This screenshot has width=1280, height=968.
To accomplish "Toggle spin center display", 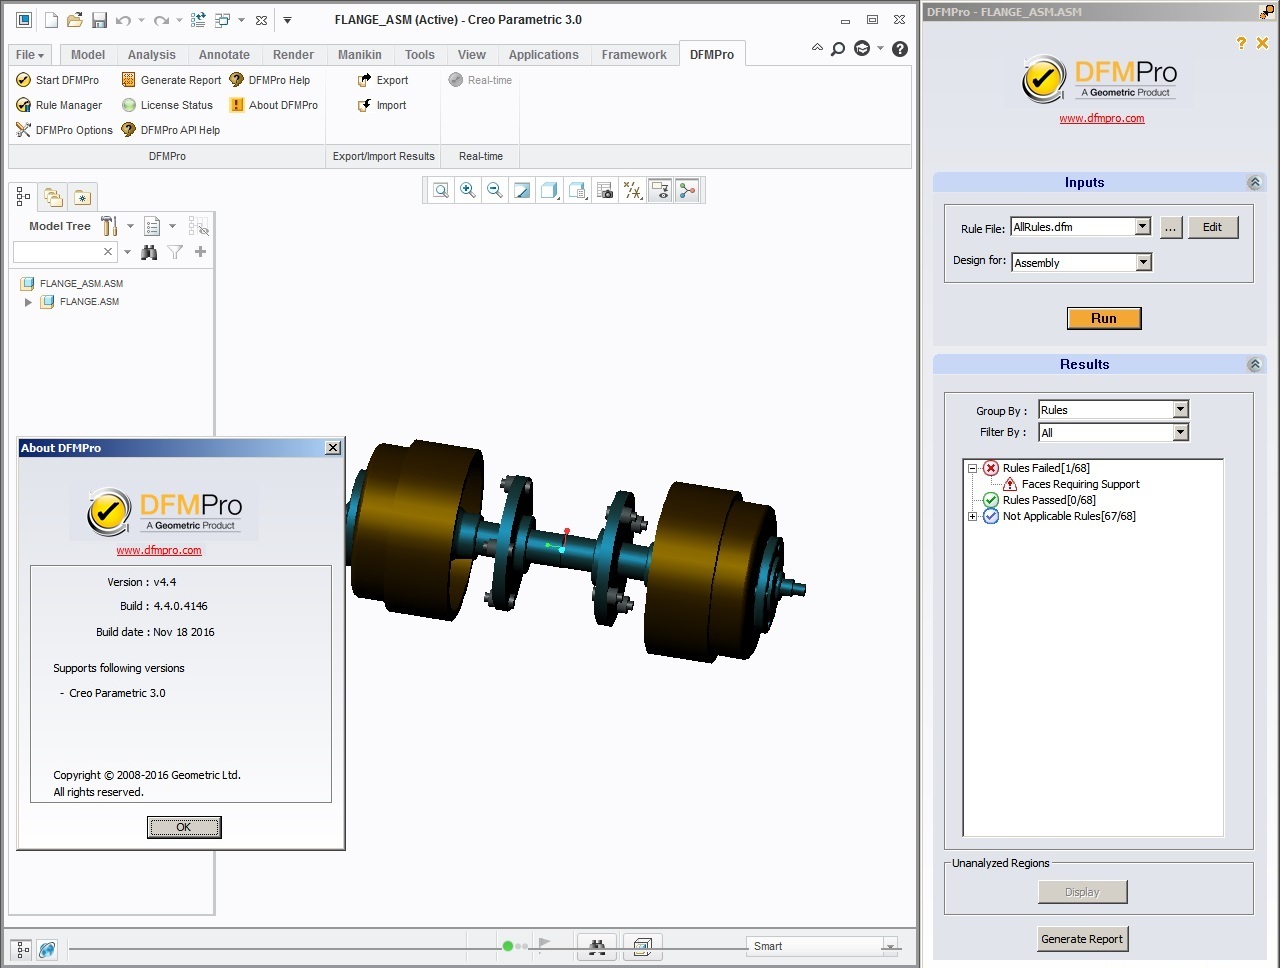I will [687, 190].
